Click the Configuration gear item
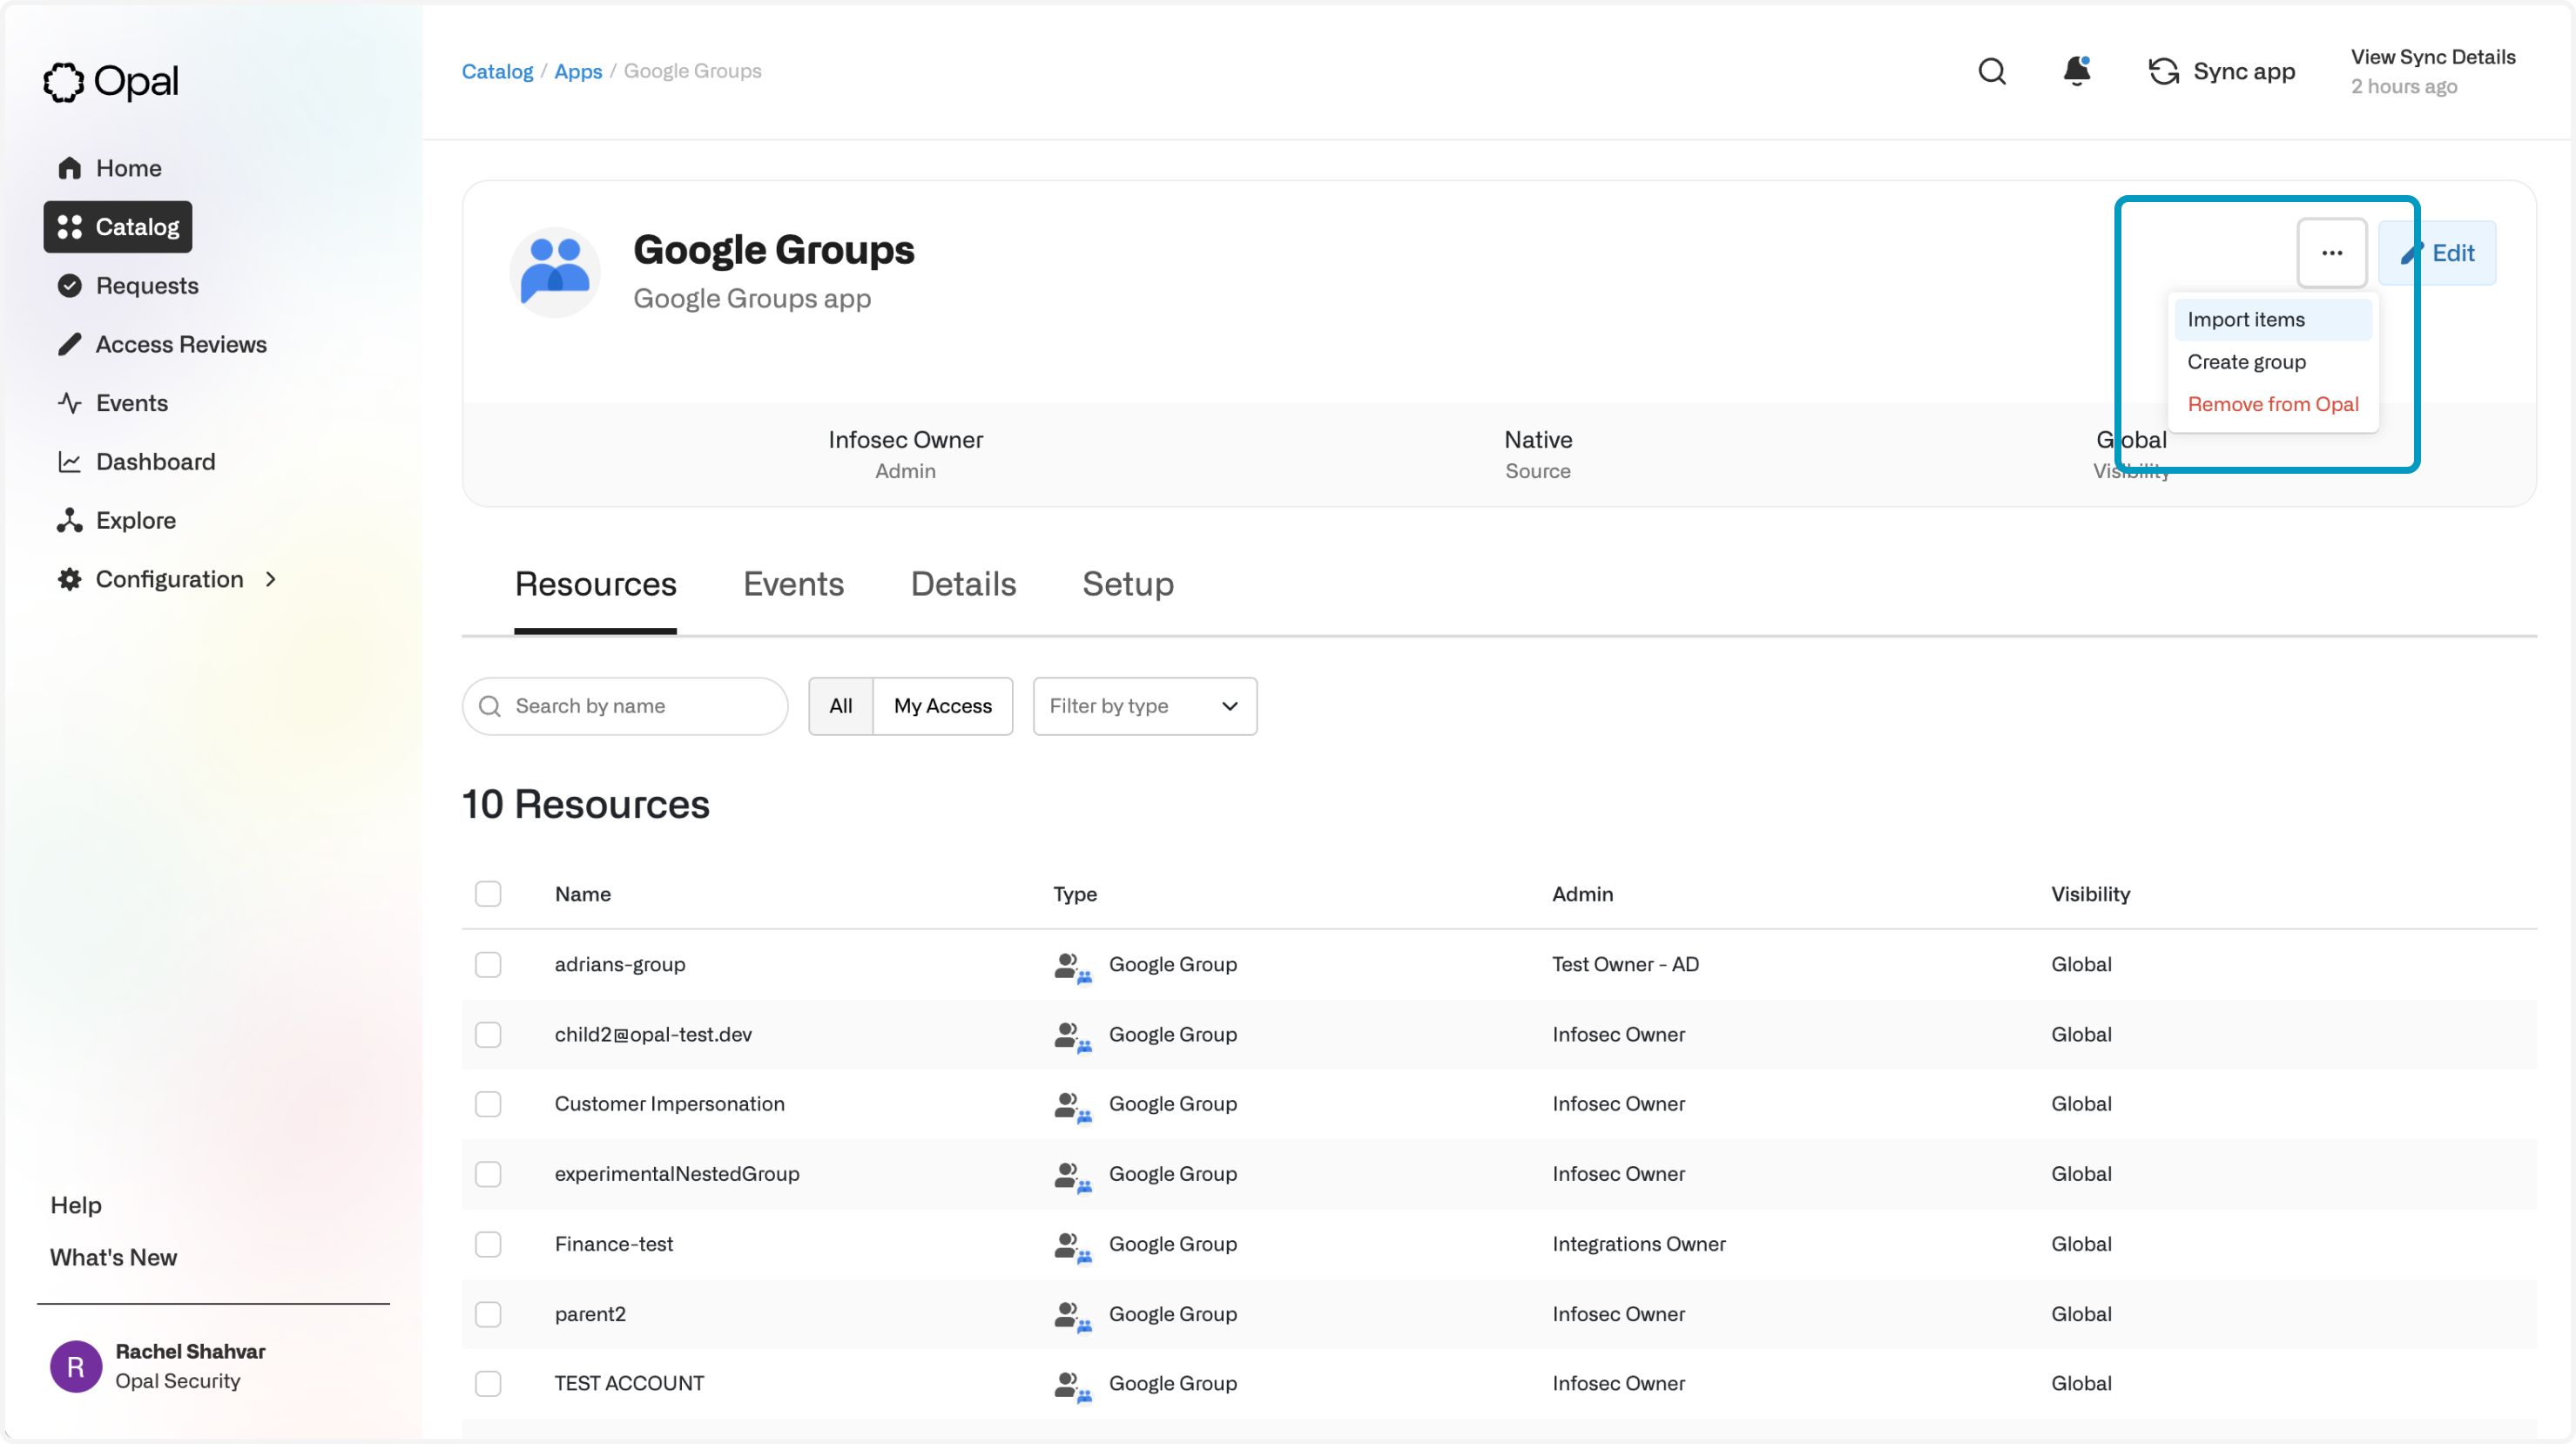Viewport: 2576px width, 1444px height. click(x=150, y=580)
